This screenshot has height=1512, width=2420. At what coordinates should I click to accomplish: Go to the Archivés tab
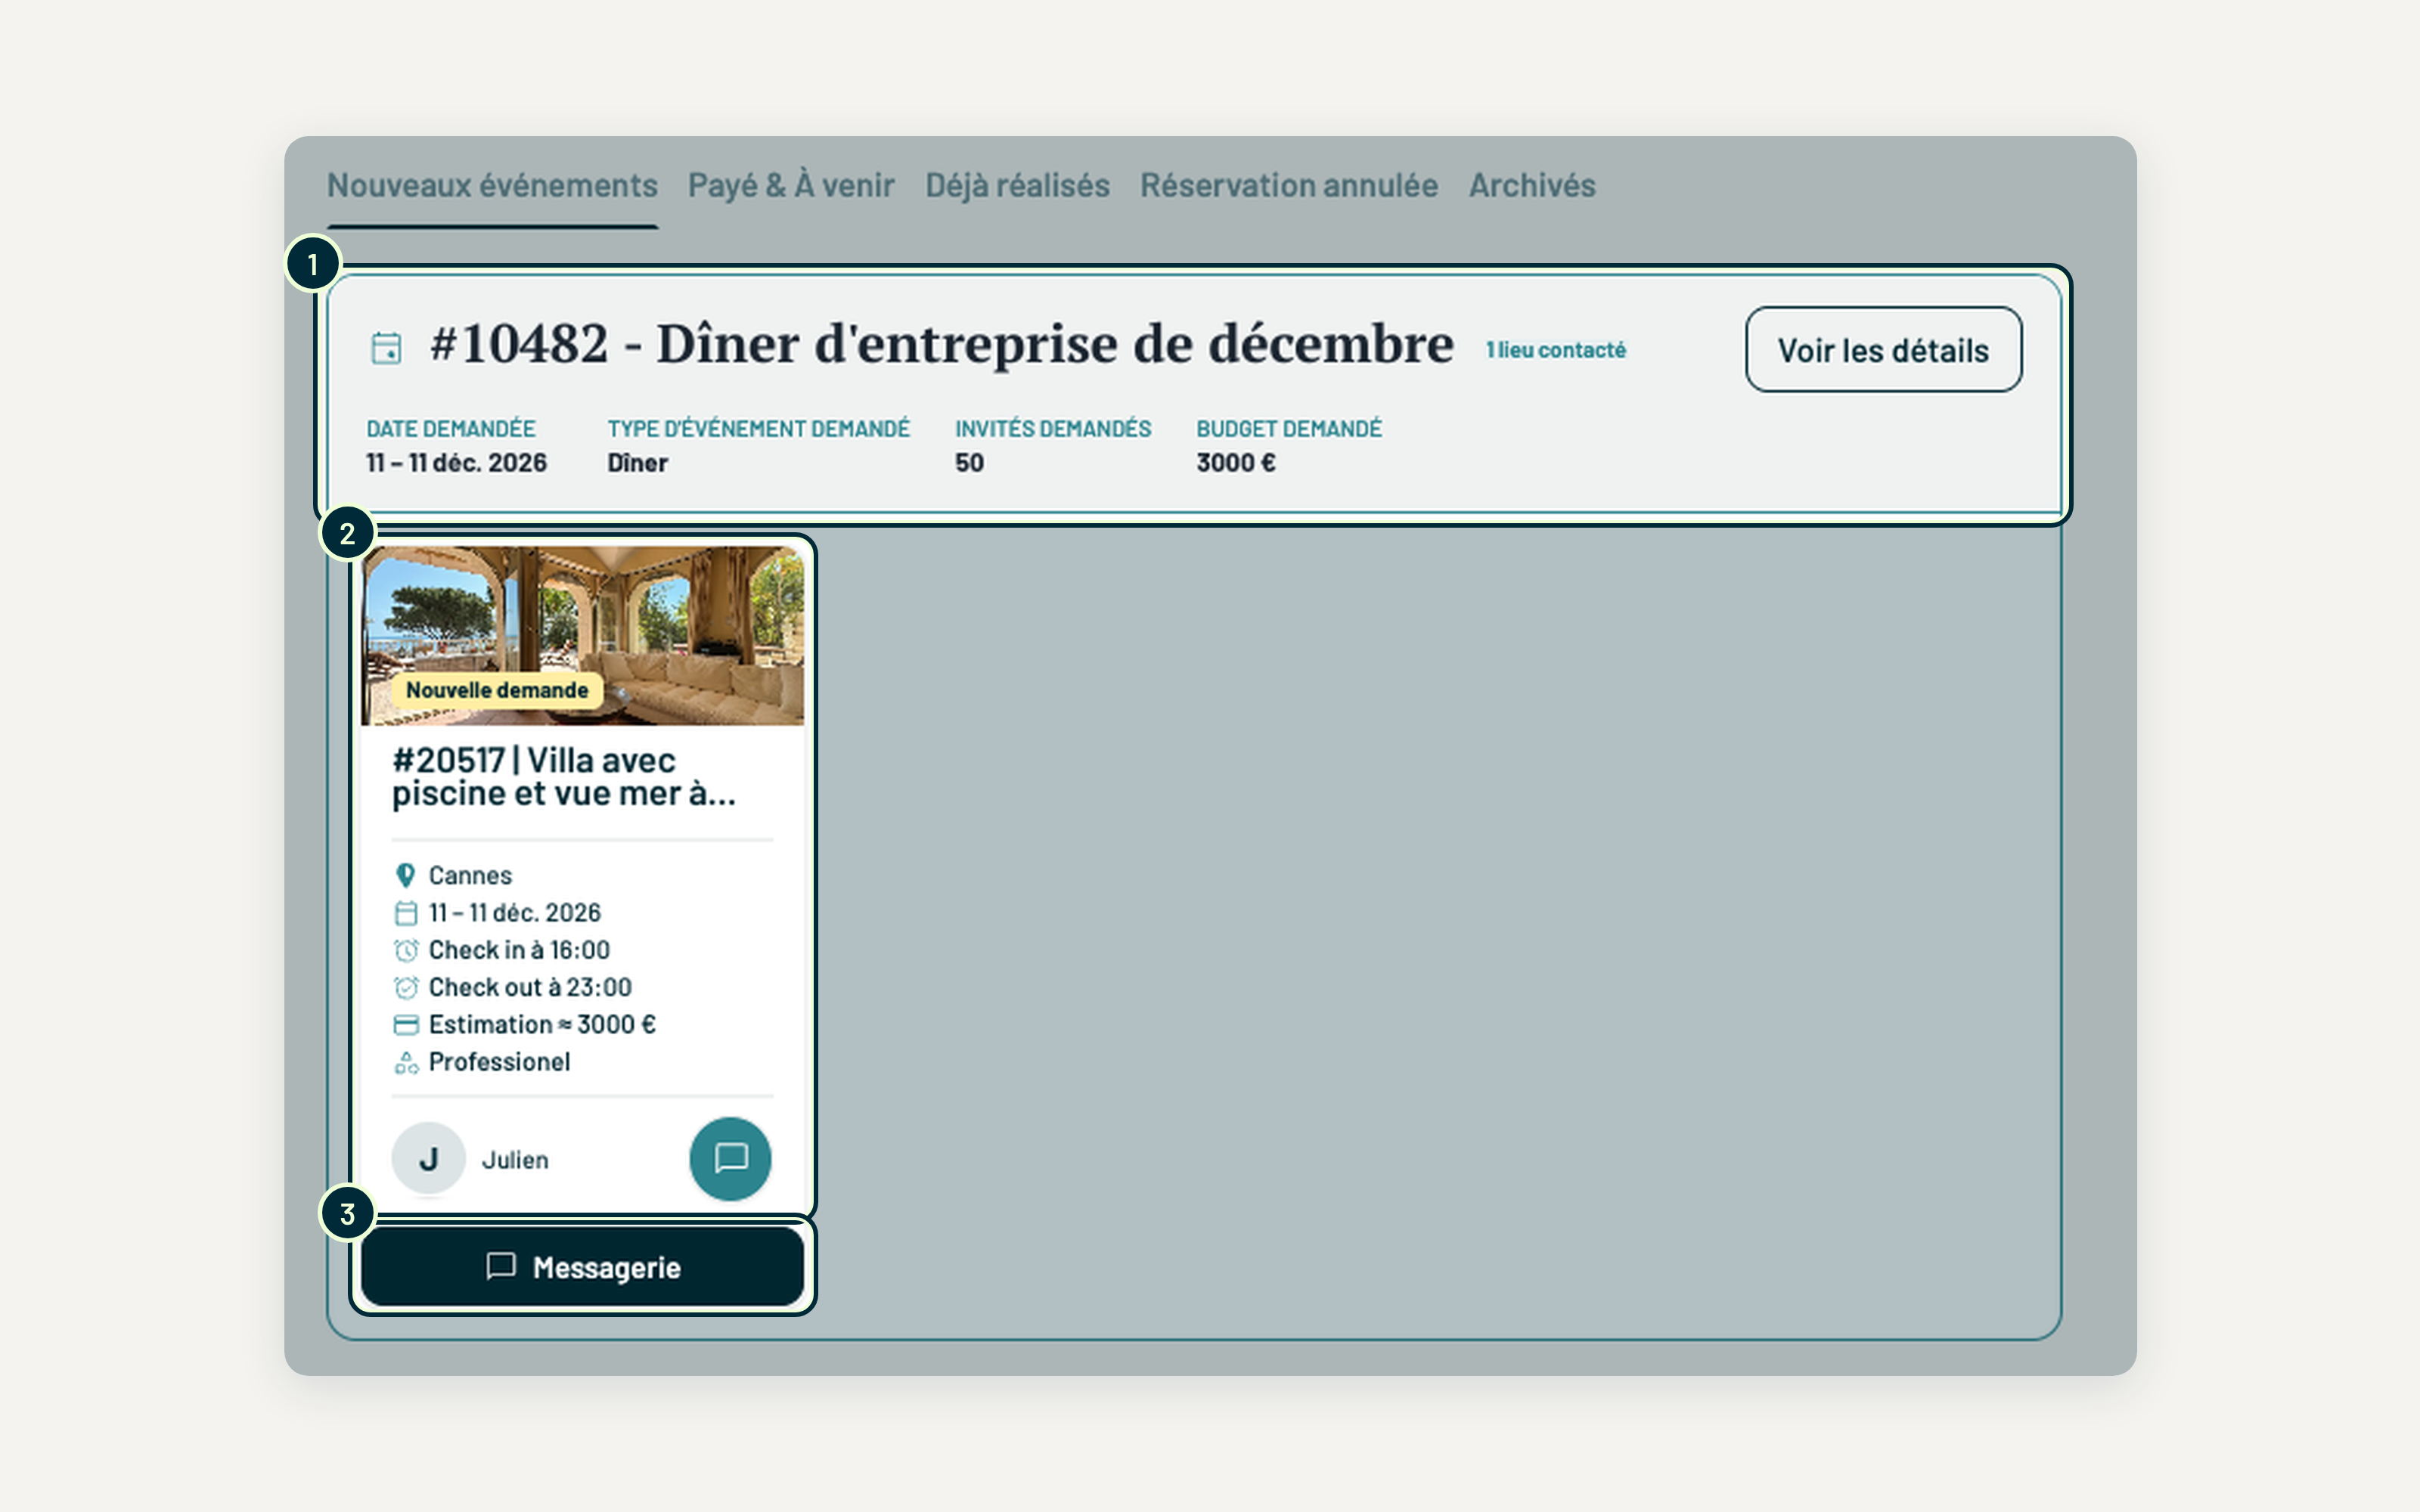click(1532, 186)
